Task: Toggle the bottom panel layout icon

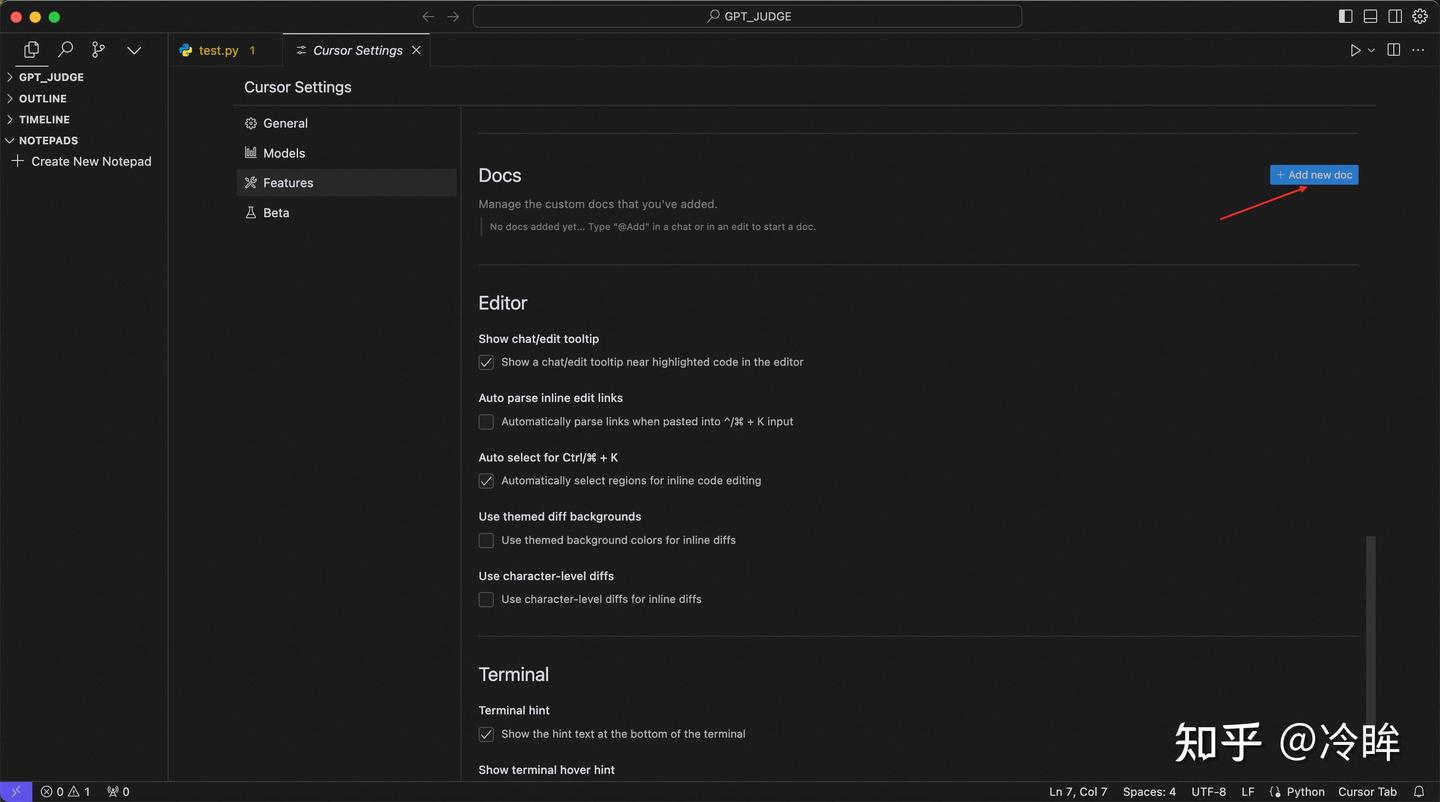Action: tap(1370, 16)
